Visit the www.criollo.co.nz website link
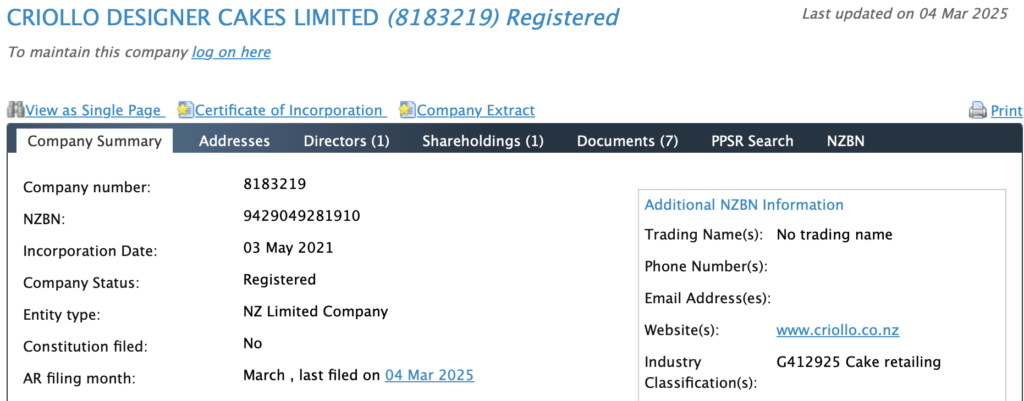 838,330
